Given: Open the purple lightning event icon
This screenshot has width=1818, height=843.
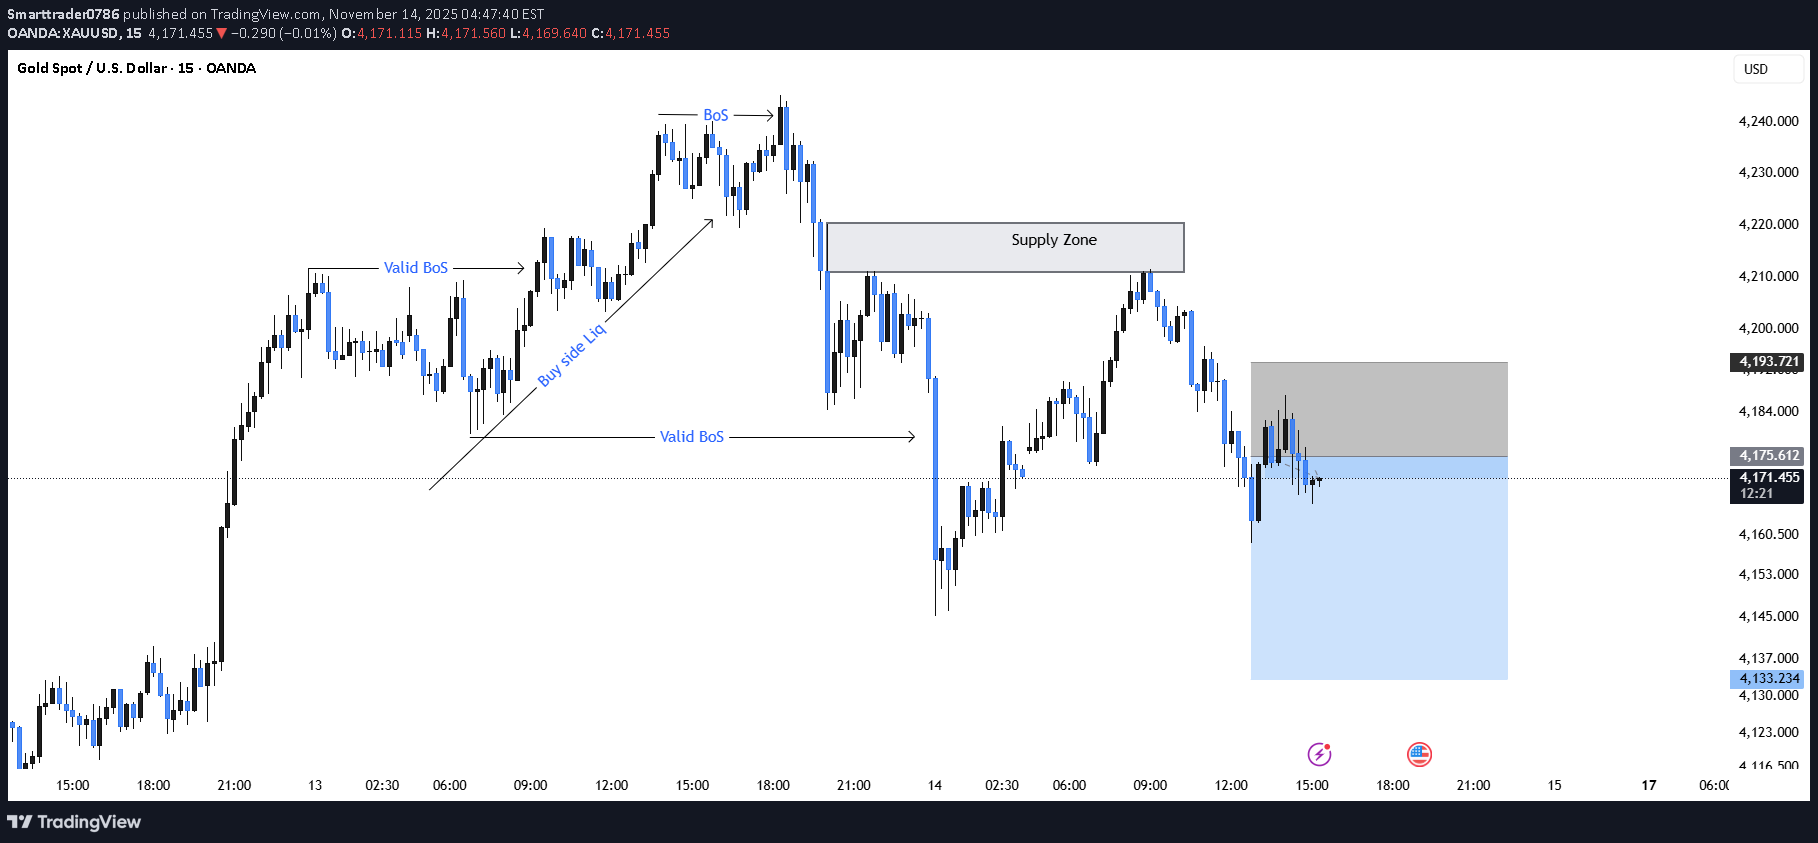Looking at the screenshot, I should [x=1319, y=754].
